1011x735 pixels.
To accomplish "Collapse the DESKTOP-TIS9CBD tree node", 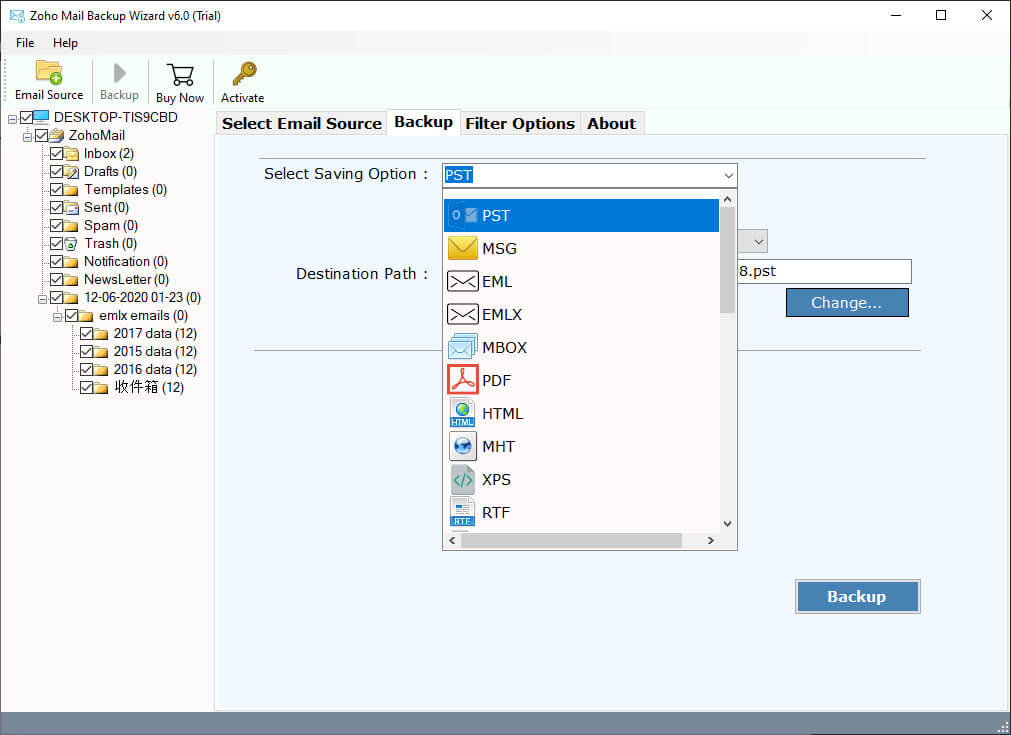I will click(x=12, y=119).
